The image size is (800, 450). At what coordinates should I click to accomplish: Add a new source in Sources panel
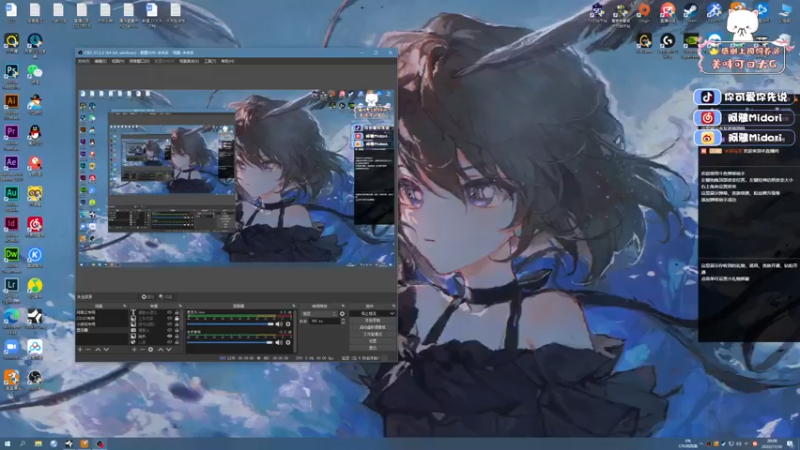pyautogui.click(x=134, y=349)
